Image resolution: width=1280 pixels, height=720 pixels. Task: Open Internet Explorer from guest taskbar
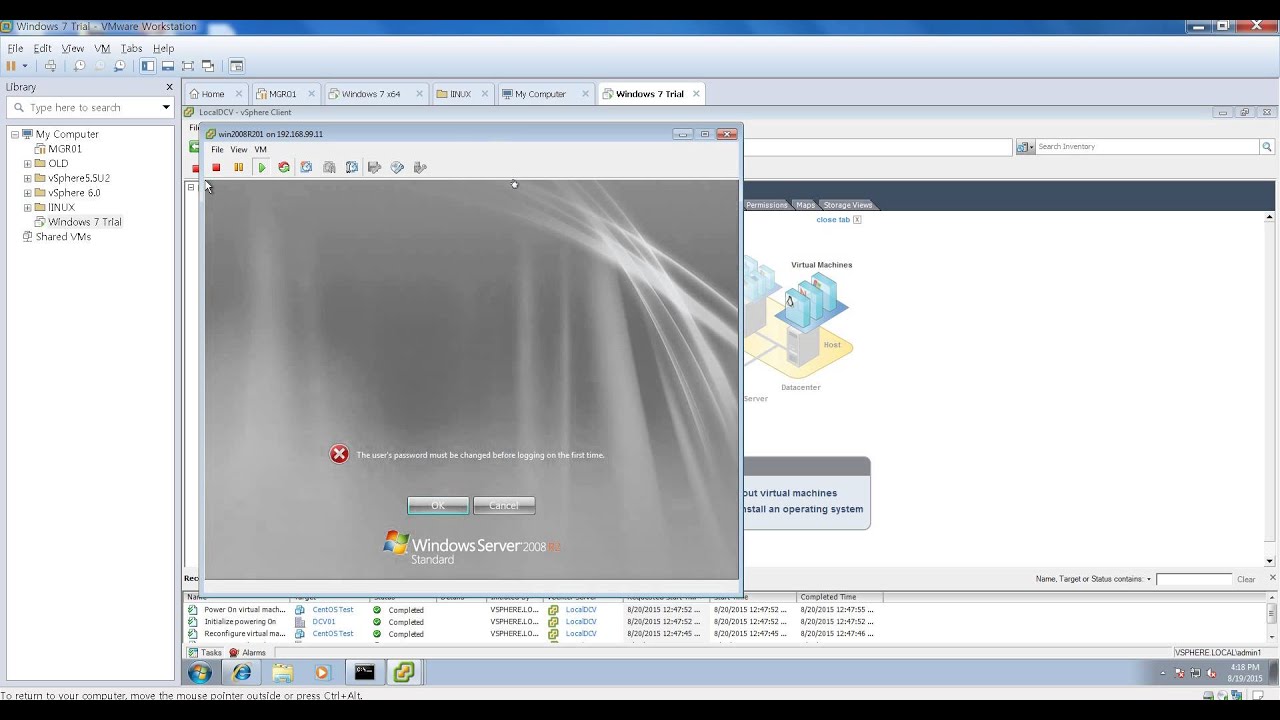[242, 673]
